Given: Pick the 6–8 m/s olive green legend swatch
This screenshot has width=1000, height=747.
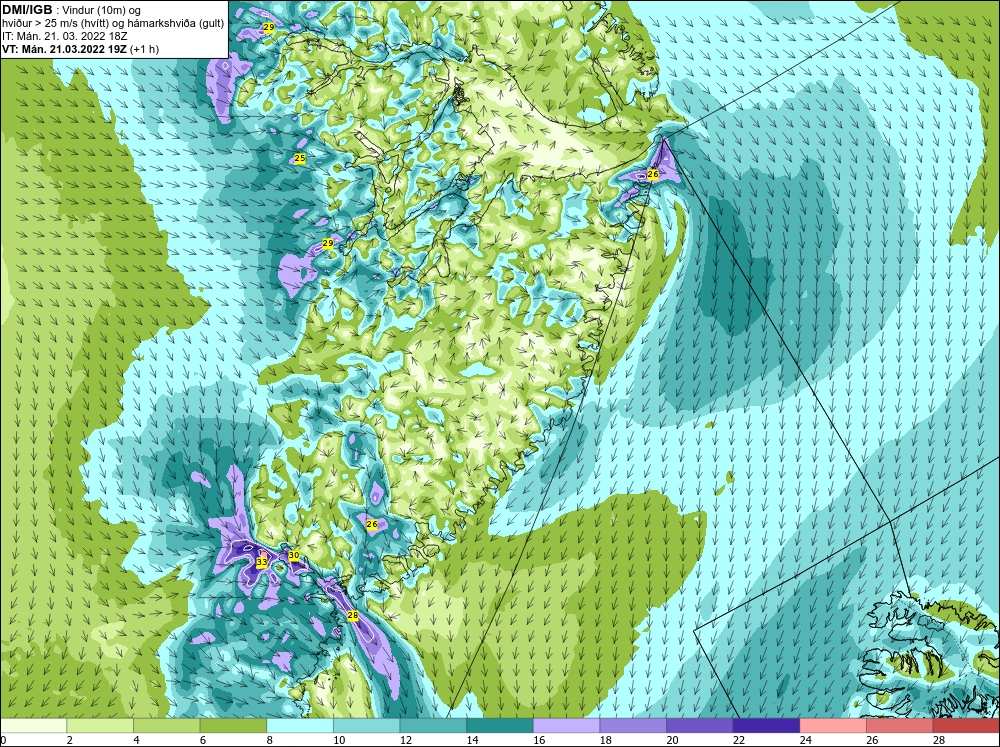Looking at the screenshot, I should click(x=233, y=725).
